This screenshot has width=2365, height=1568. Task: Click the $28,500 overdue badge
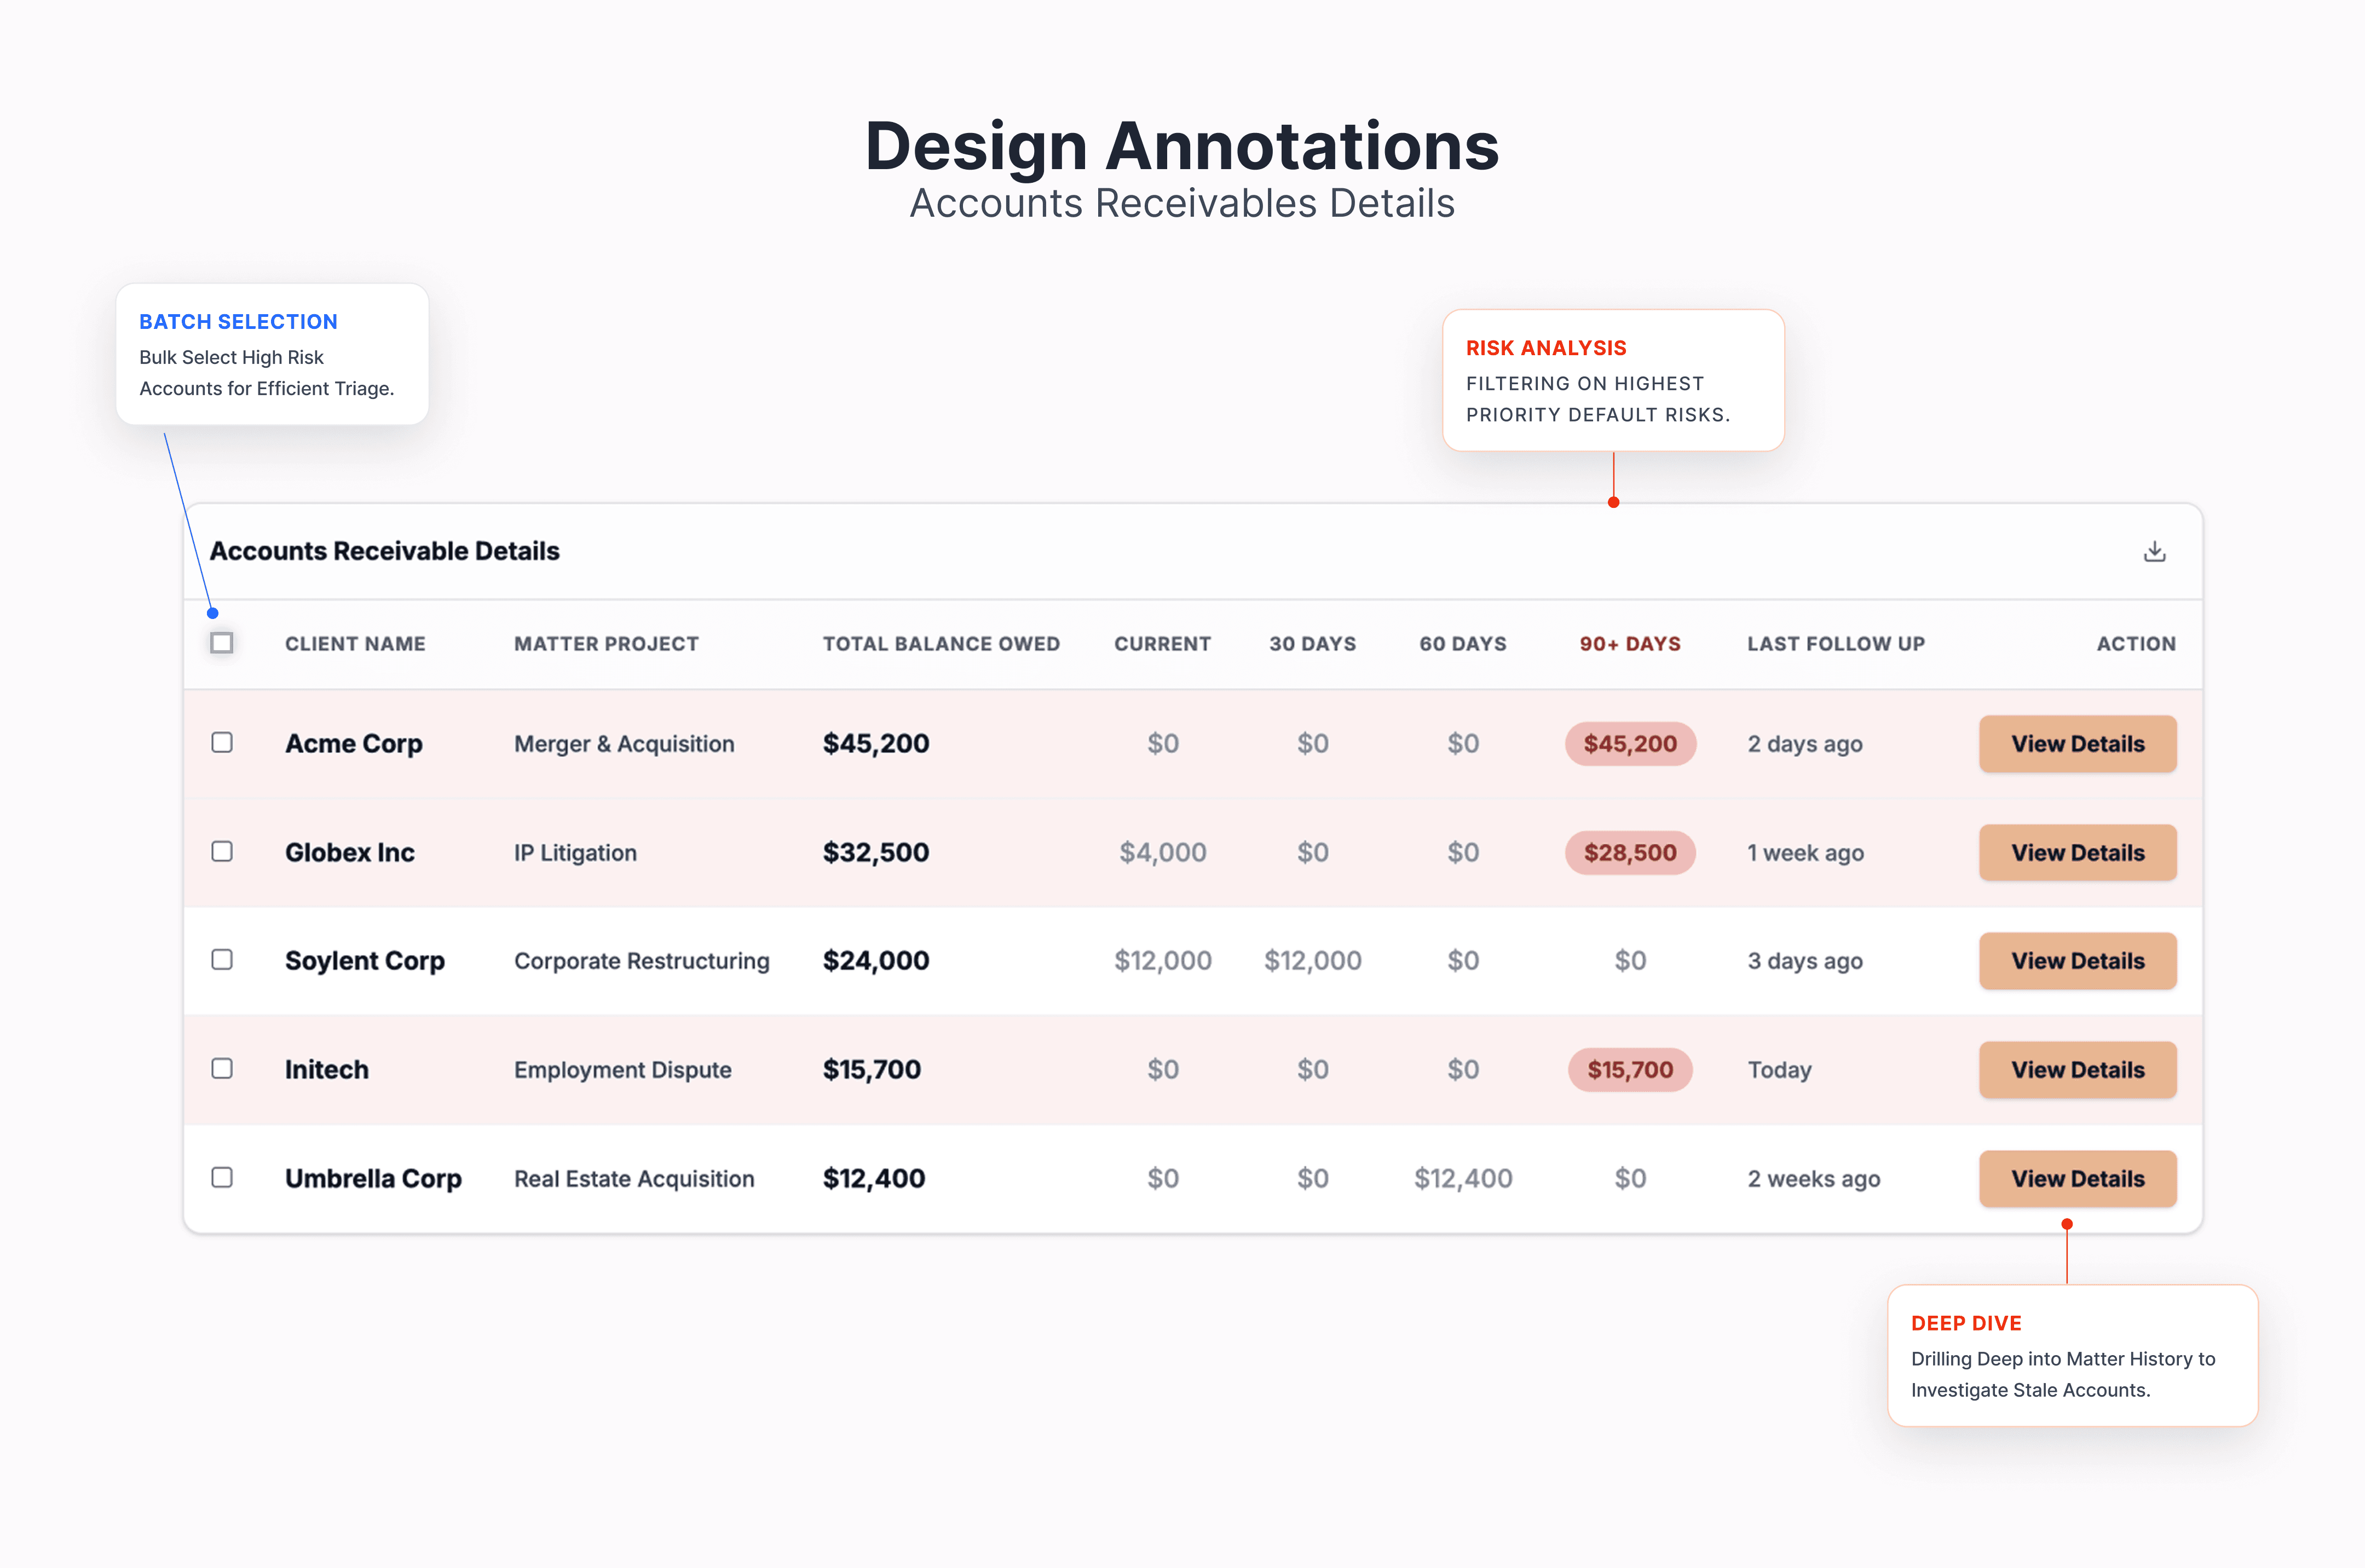pyautogui.click(x=1629, y=853)
